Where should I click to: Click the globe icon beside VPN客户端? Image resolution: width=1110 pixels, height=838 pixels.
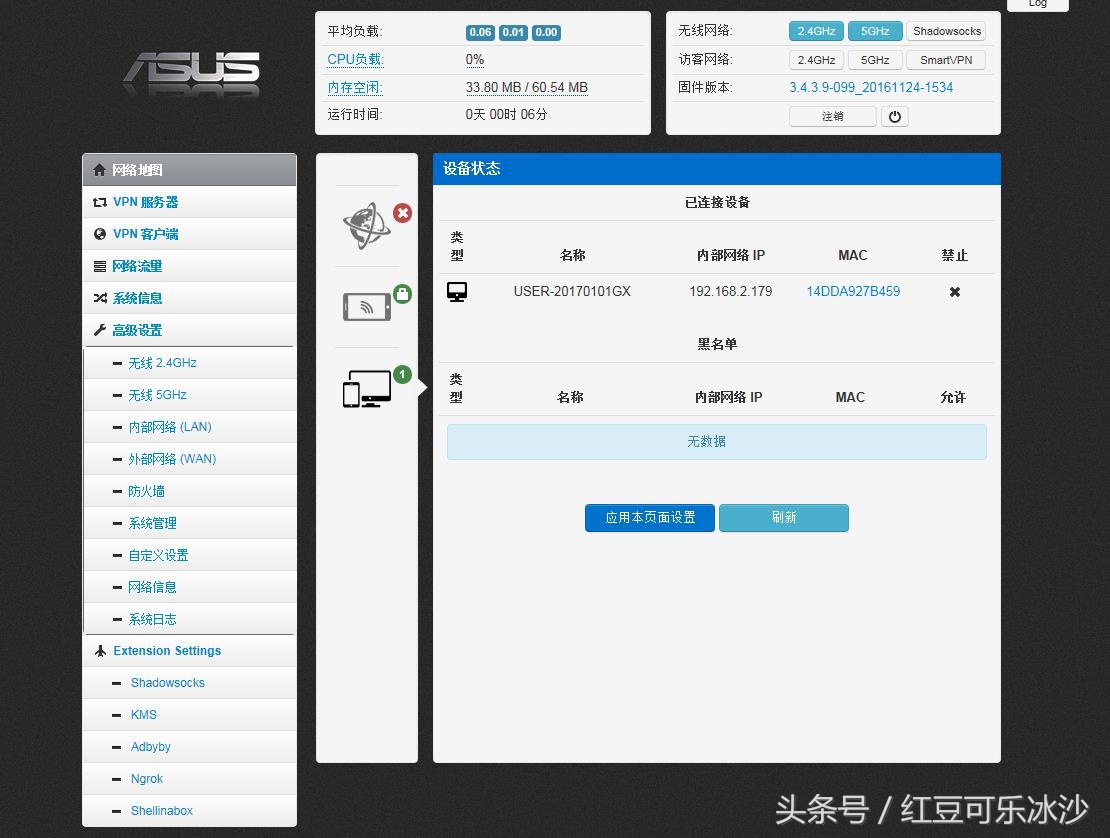click(99, 233)
